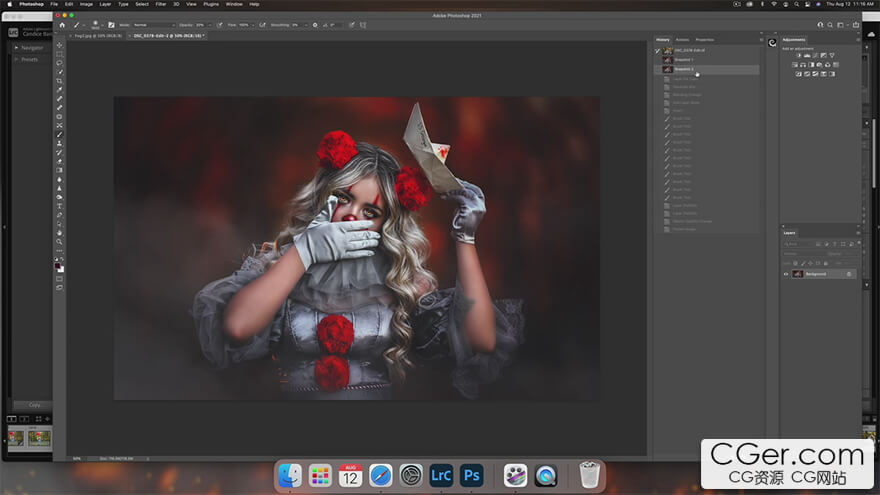This screenshot has width=880, height=495.
Task: Open the Image menu
Action: coord(86,4)
